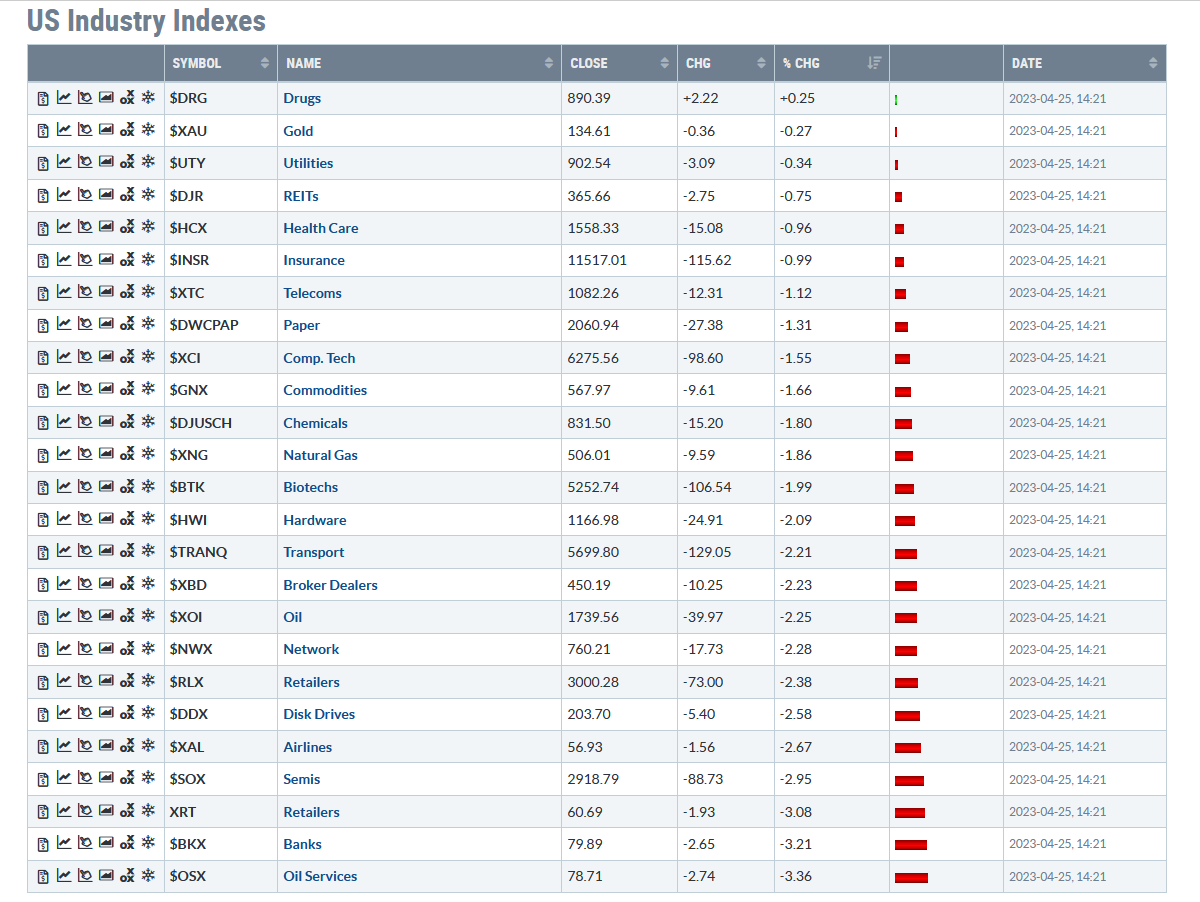Open SharpChart line-chart icon for XRT
Viewport: 1200px width, 902px height.
pos(64,812)
